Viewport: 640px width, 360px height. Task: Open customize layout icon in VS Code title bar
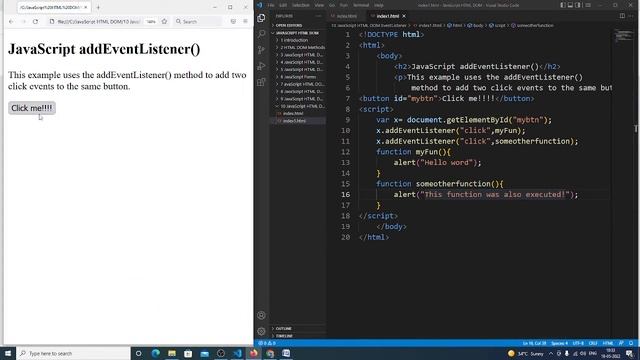[588, 5]
